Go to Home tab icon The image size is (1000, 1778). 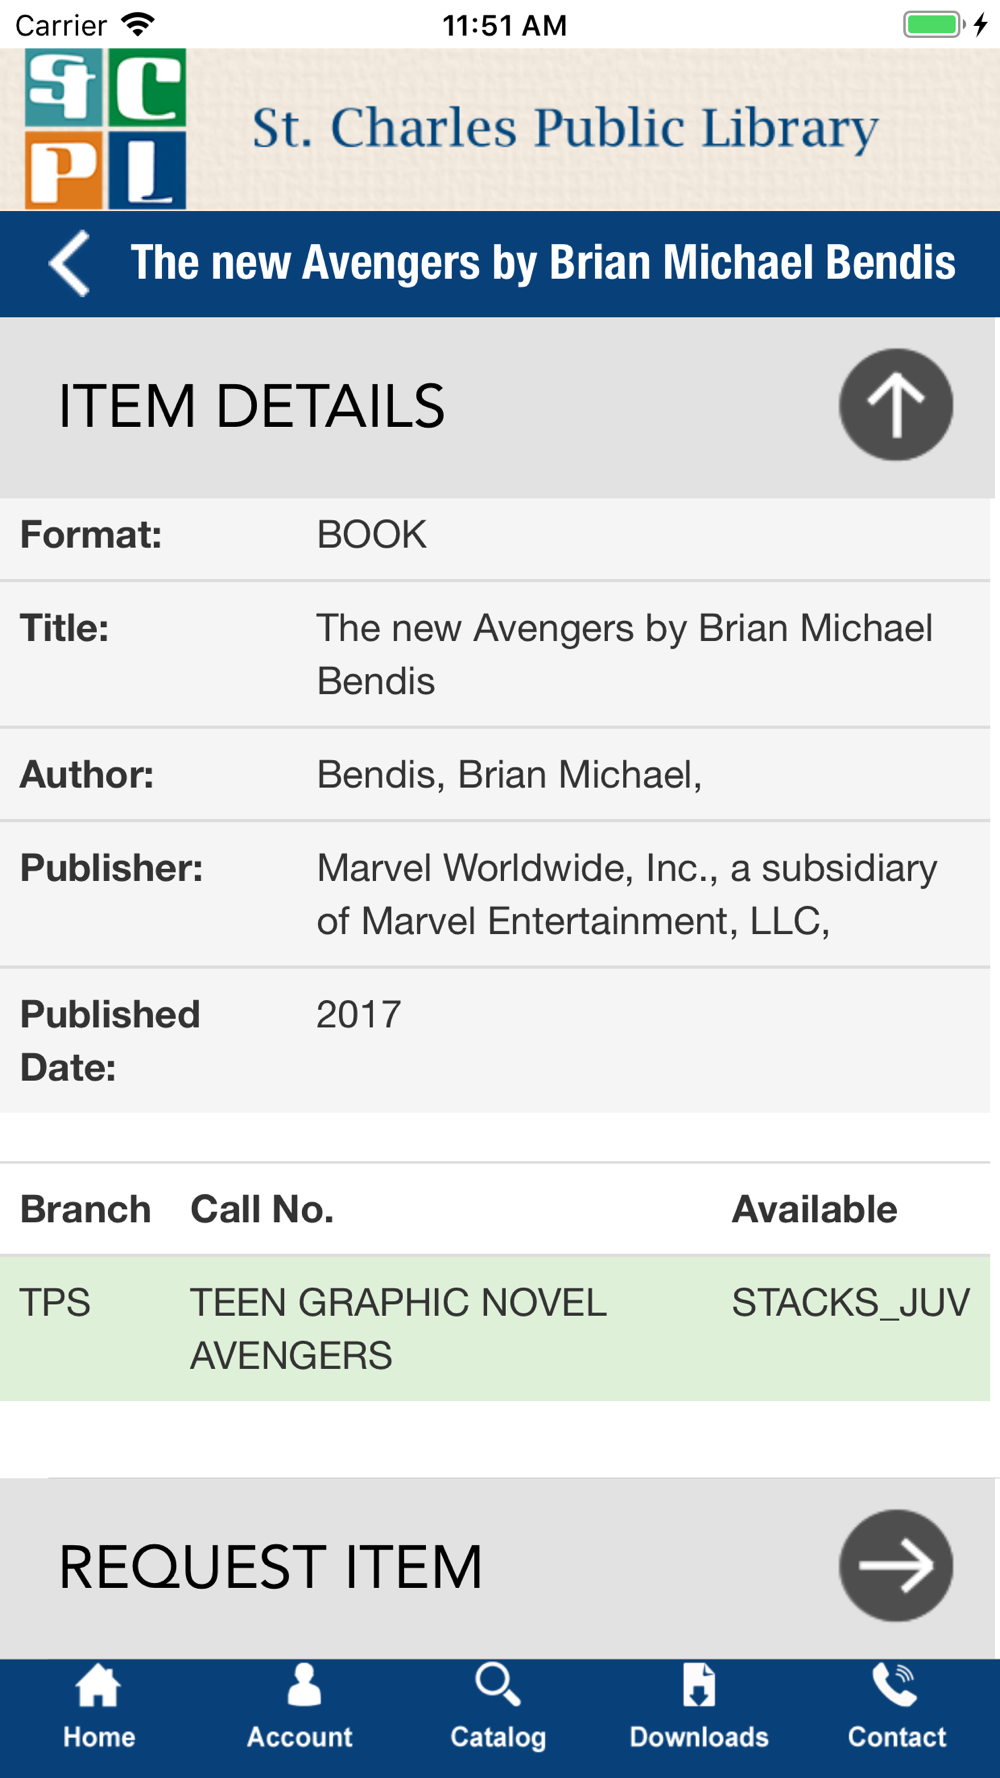coord(98,1686)
